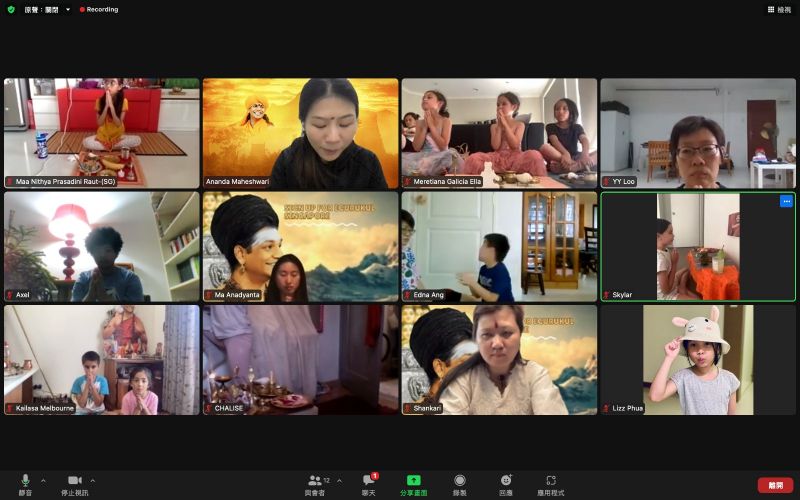Image resolution: width=800 pixels, height=500 pixels.
Task: Expand the arrow next to participants count
Action: pyautogui.click(x=339, y=481)
